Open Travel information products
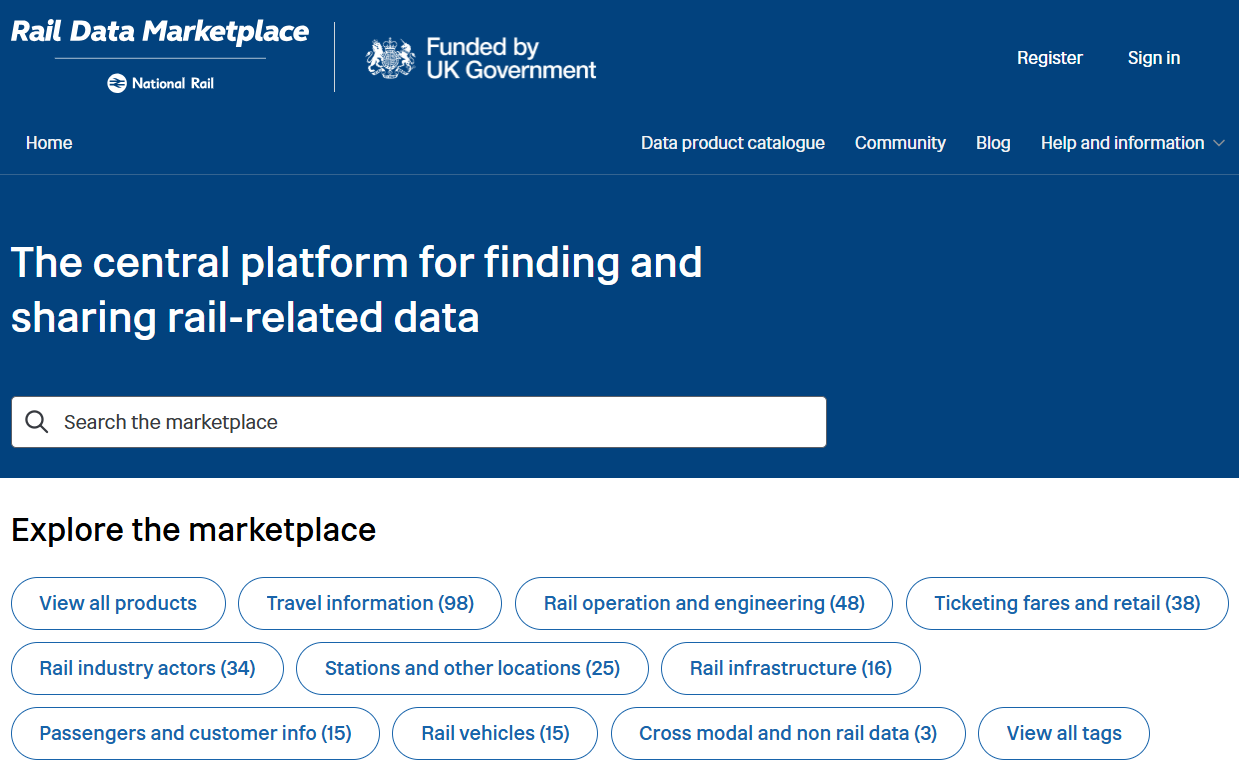This screenshot has height=779, width=1239. [x=369, y=603]
